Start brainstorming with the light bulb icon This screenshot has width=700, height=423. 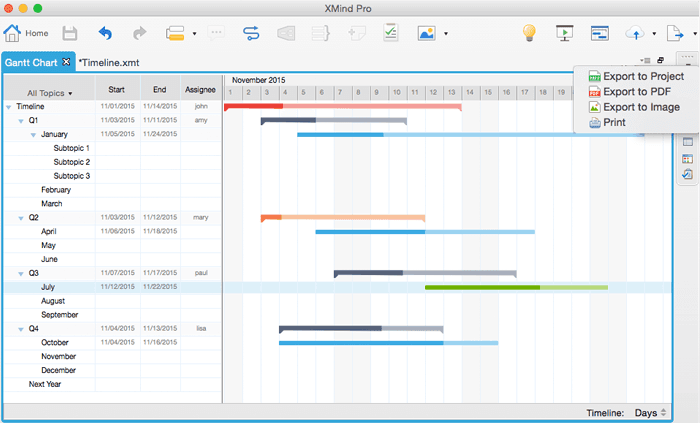coord(529,33)
